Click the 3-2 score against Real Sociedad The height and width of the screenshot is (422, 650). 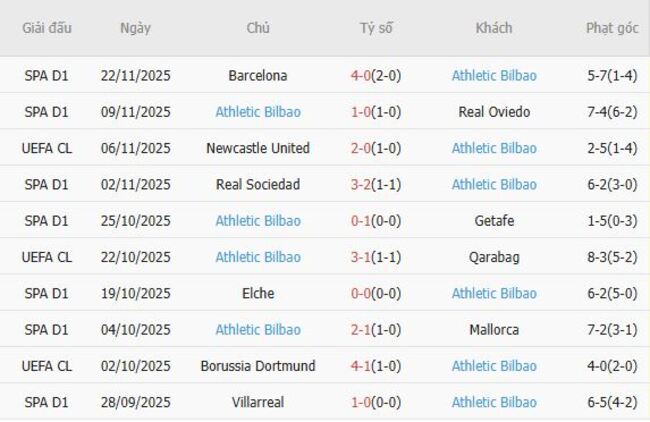pos(363,184)
